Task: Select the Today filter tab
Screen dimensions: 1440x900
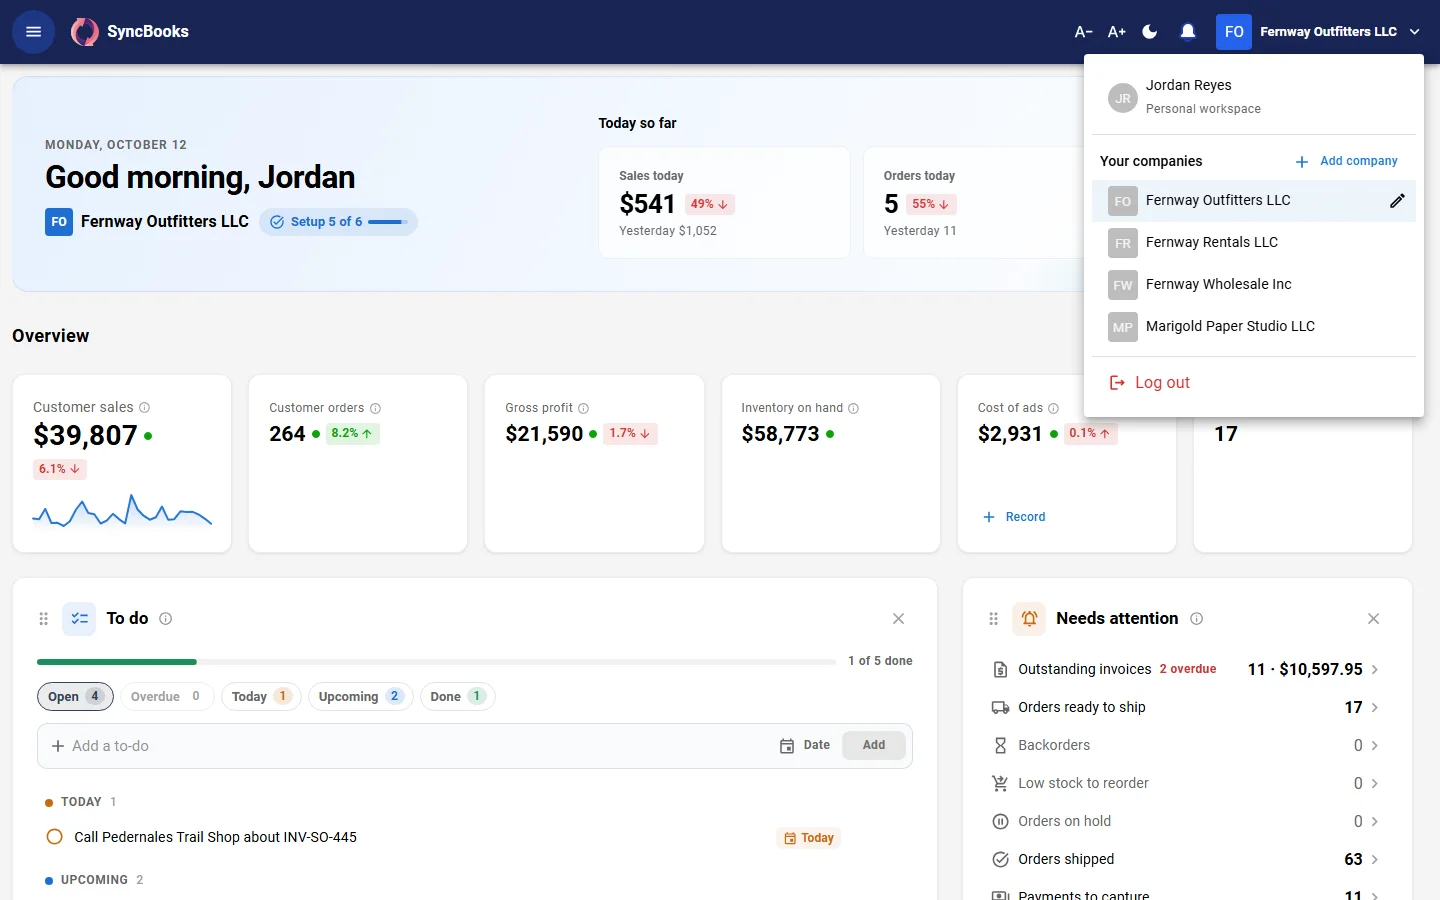Action: point(260,697)
